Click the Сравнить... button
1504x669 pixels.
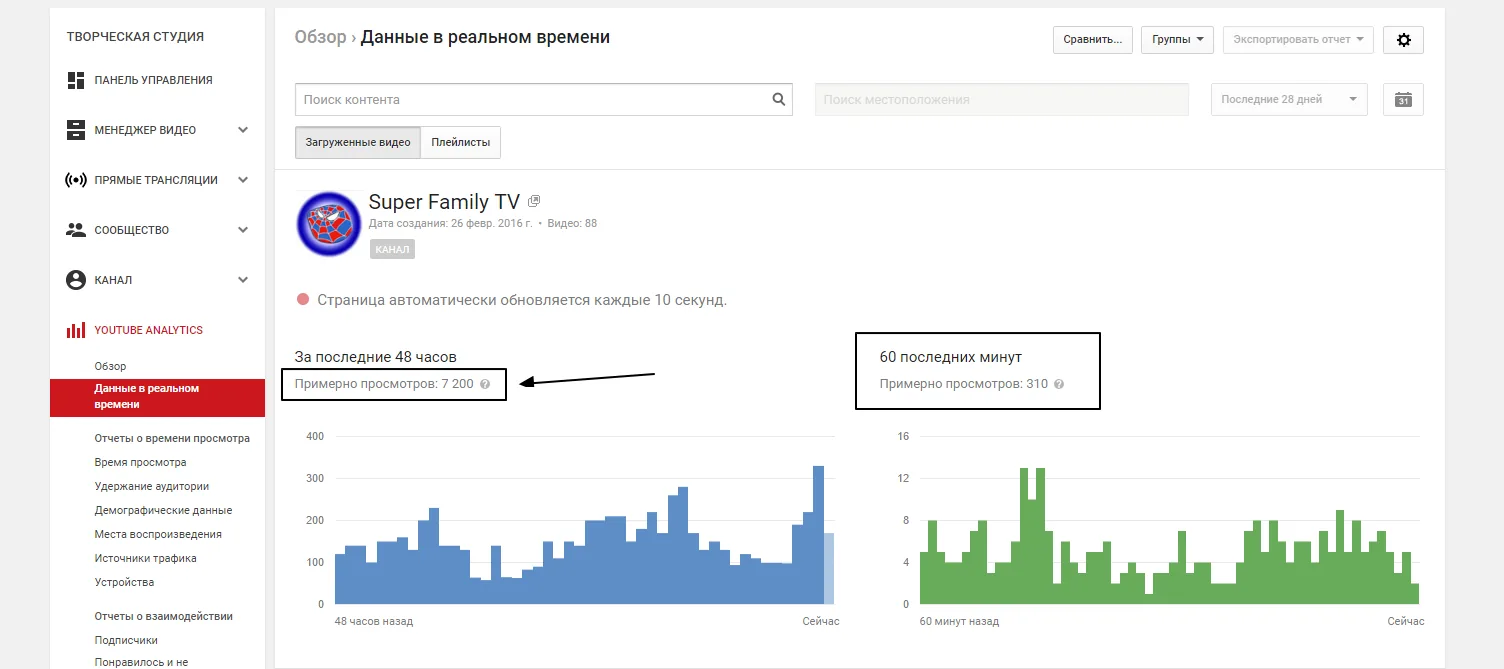[x=1093, y=40]
